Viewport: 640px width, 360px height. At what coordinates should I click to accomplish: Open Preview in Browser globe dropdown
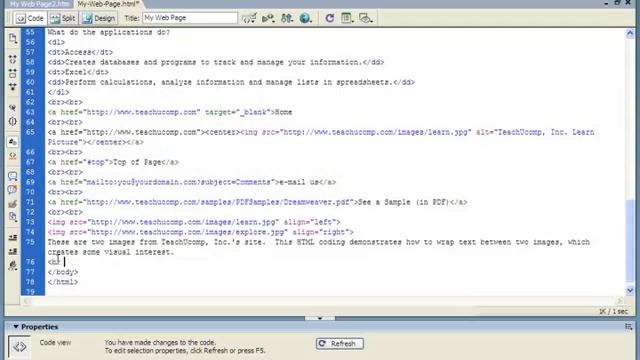pyautogui.click(x=305, y=18)
